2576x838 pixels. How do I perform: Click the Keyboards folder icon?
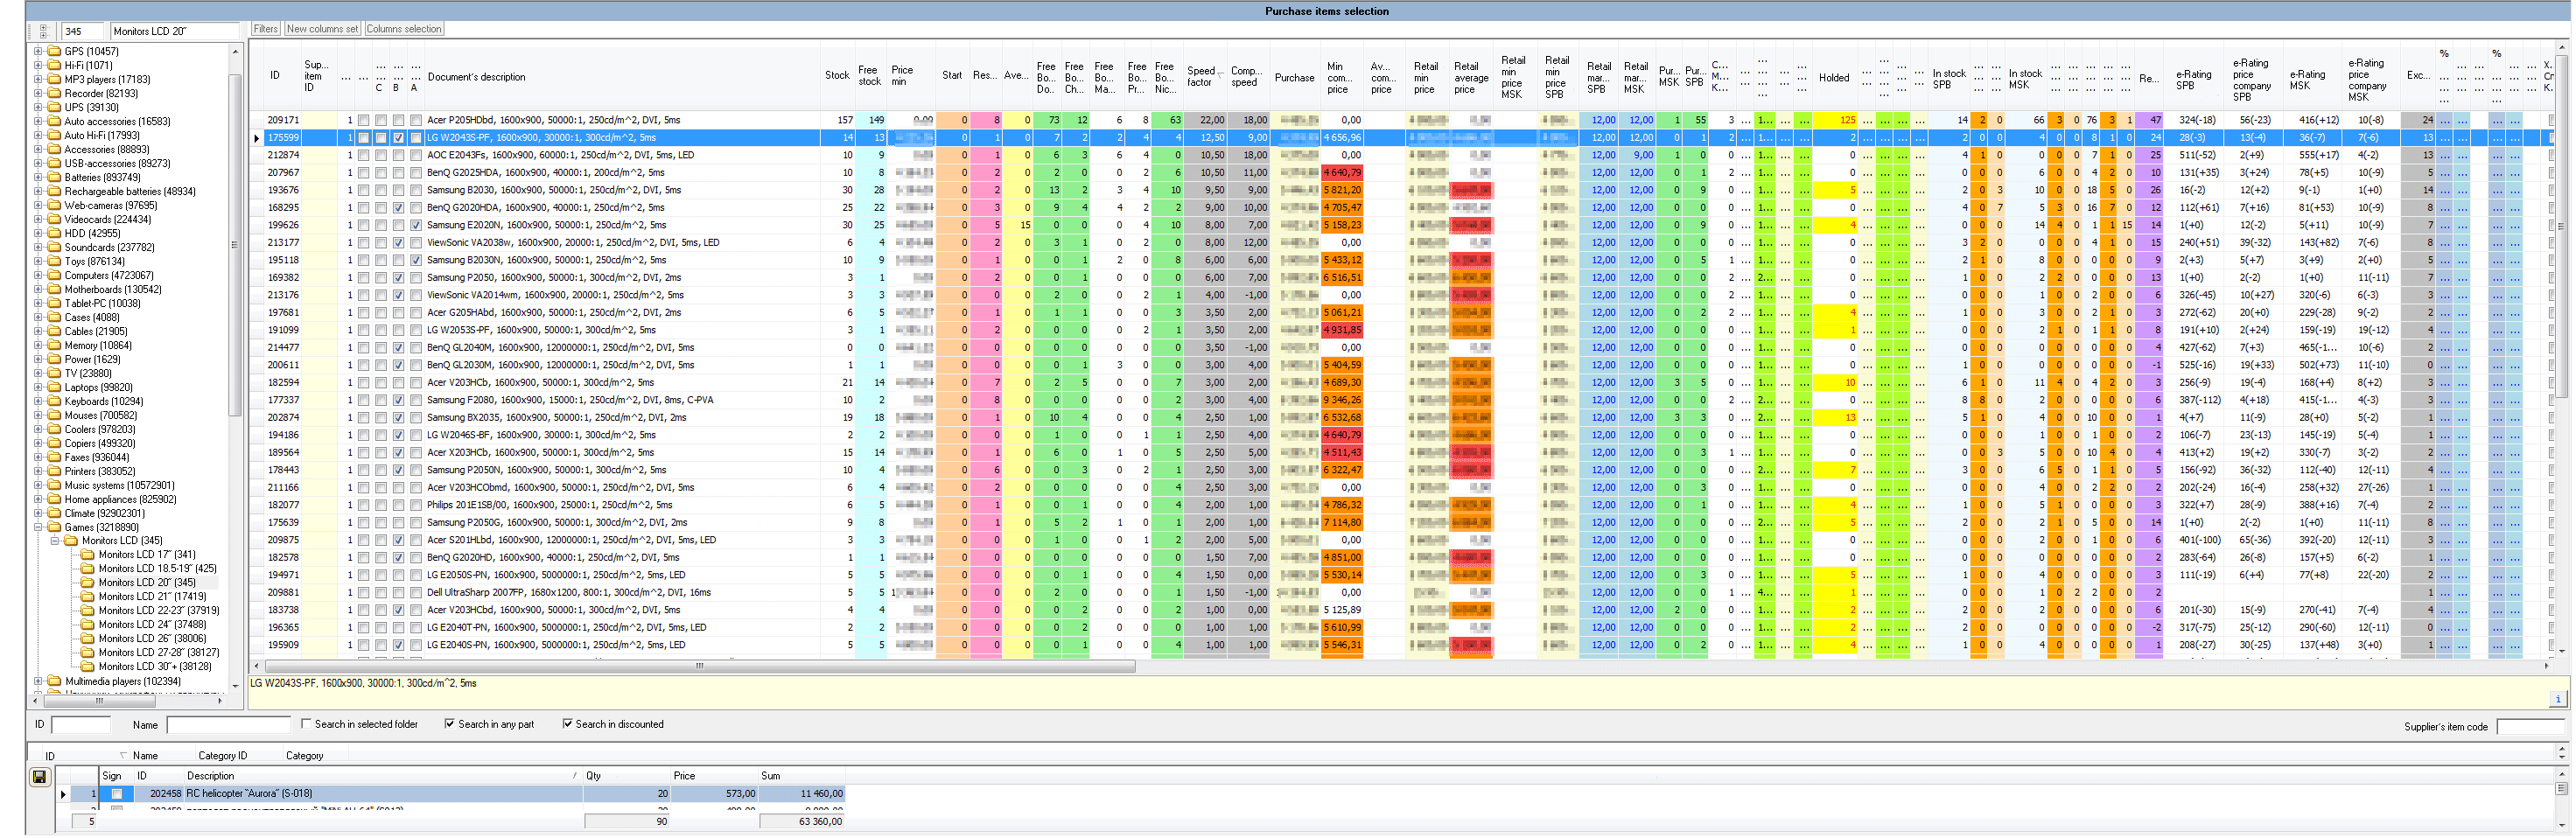click(x=55, y=401)
